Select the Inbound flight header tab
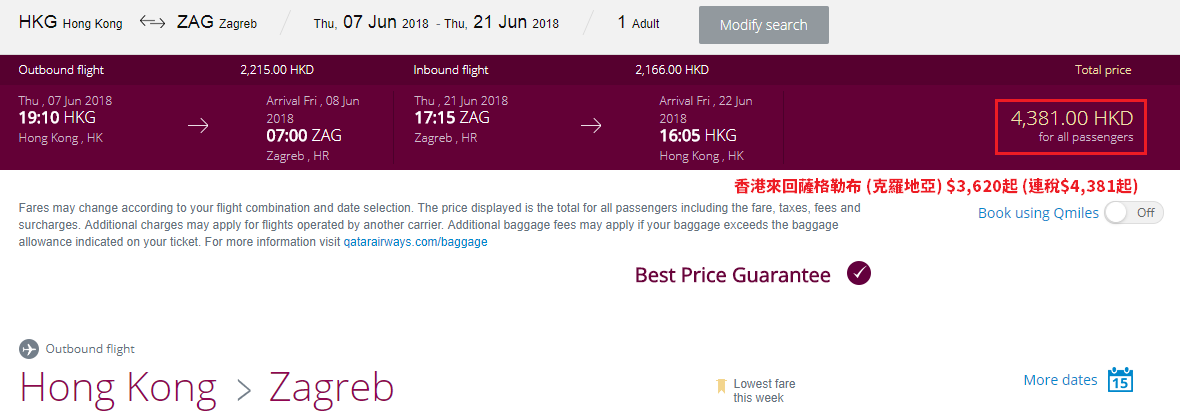This screenshot has width=1180, height=417. 451,70
